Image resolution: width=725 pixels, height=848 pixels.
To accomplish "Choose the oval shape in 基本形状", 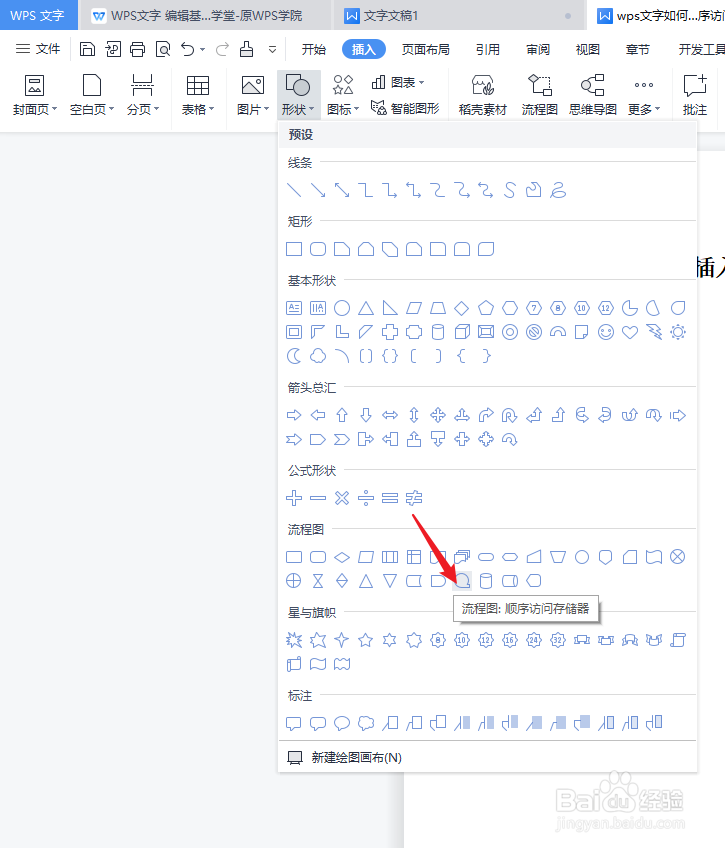I will 342,308.
